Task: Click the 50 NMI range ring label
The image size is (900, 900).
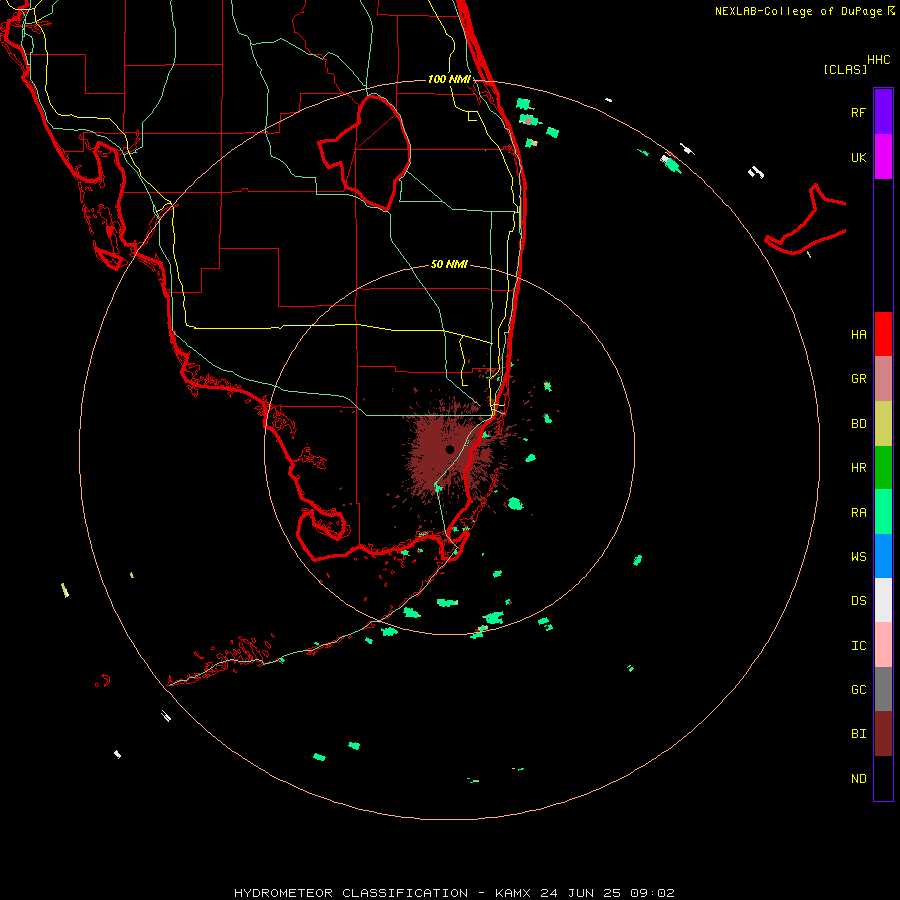Action: pos(449,265)
